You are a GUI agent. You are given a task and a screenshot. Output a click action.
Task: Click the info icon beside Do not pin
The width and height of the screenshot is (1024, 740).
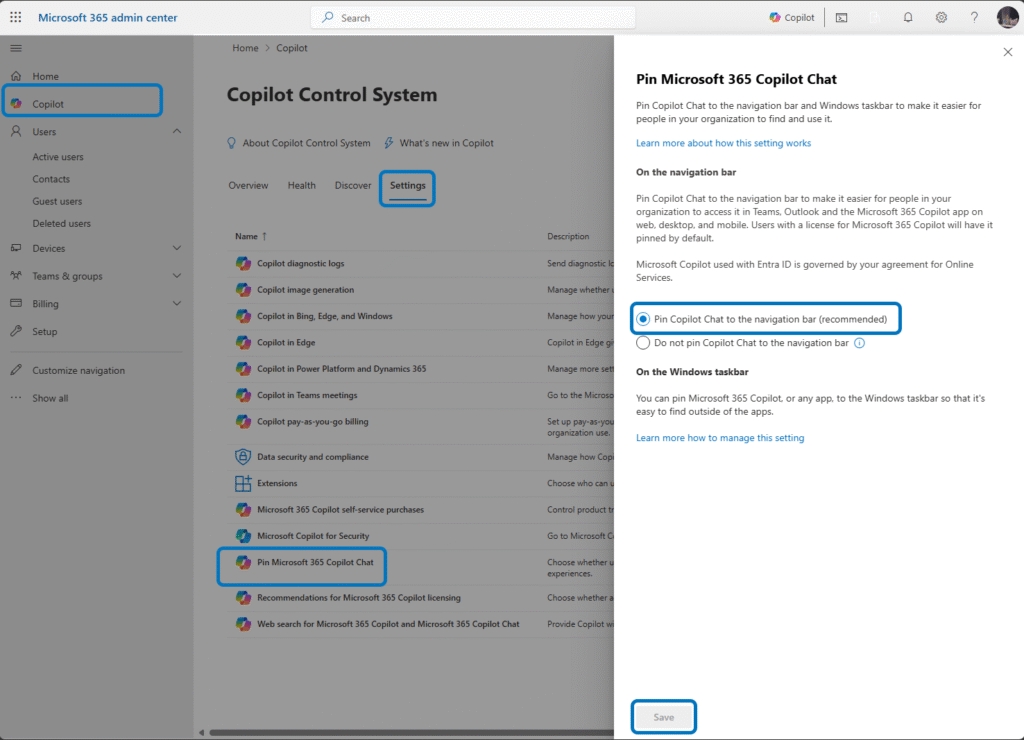pos(859,343)
